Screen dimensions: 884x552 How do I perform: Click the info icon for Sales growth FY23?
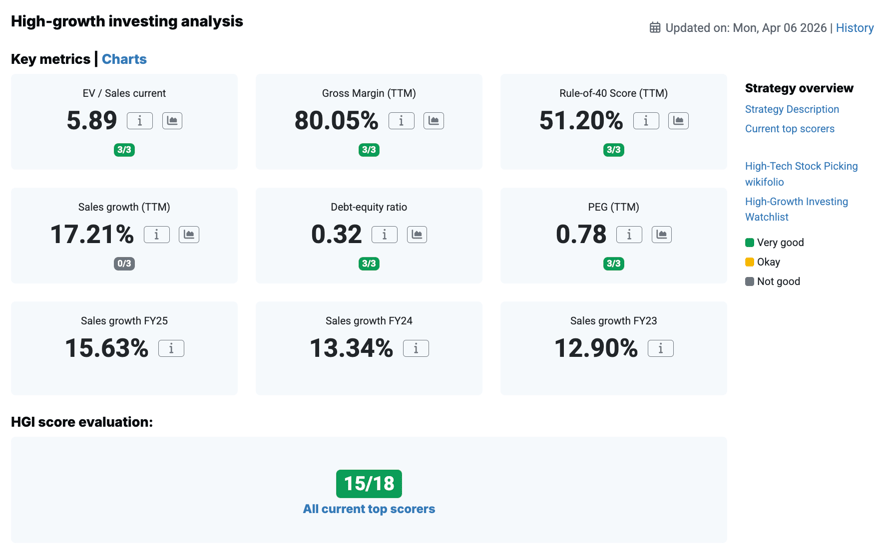tap(660, 349)
